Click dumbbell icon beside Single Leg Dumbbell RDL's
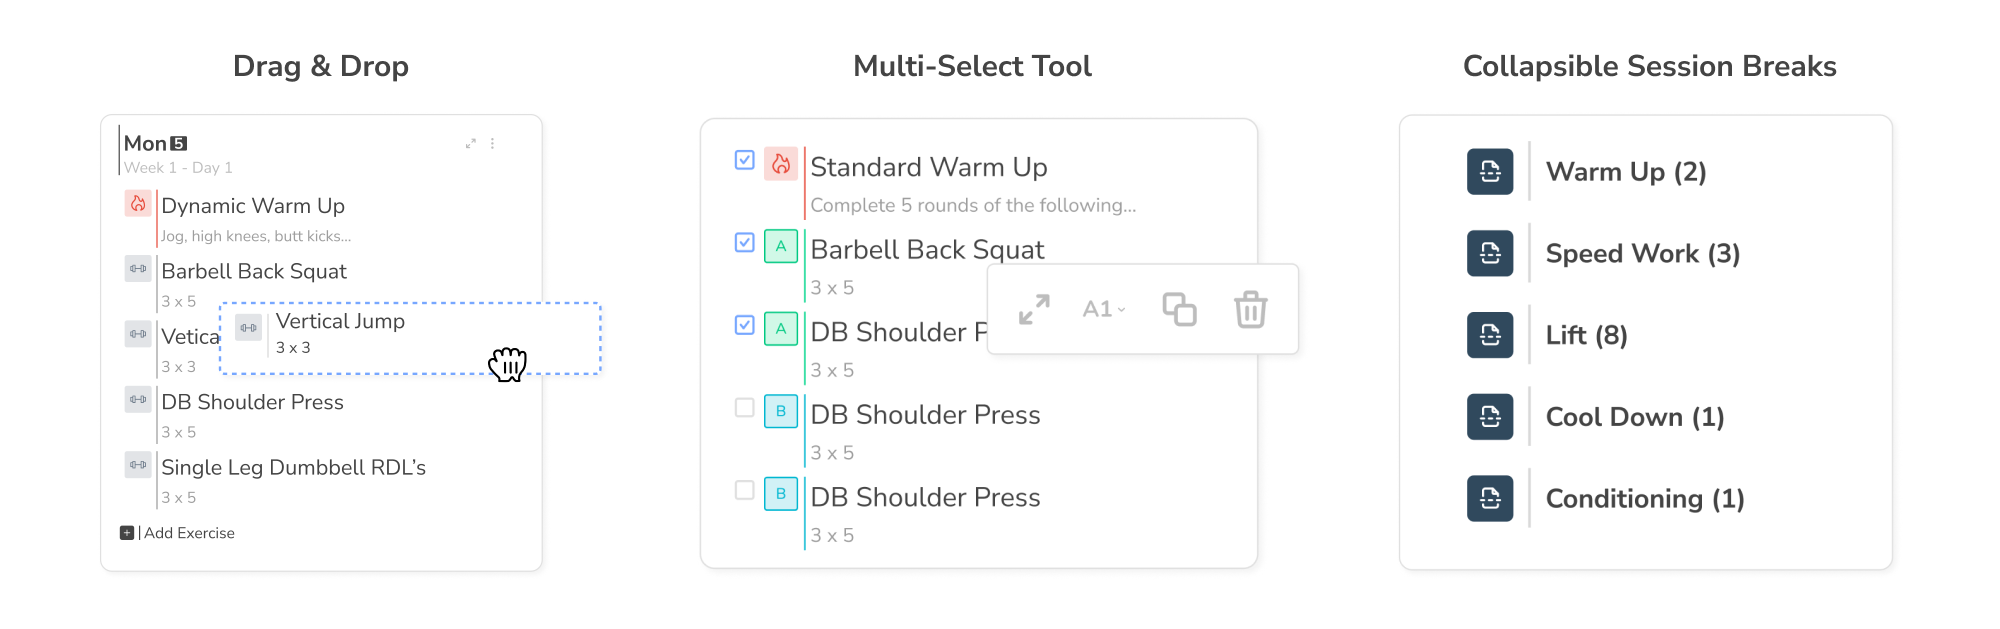This screenshot has height=629, width=2000. 138,465
